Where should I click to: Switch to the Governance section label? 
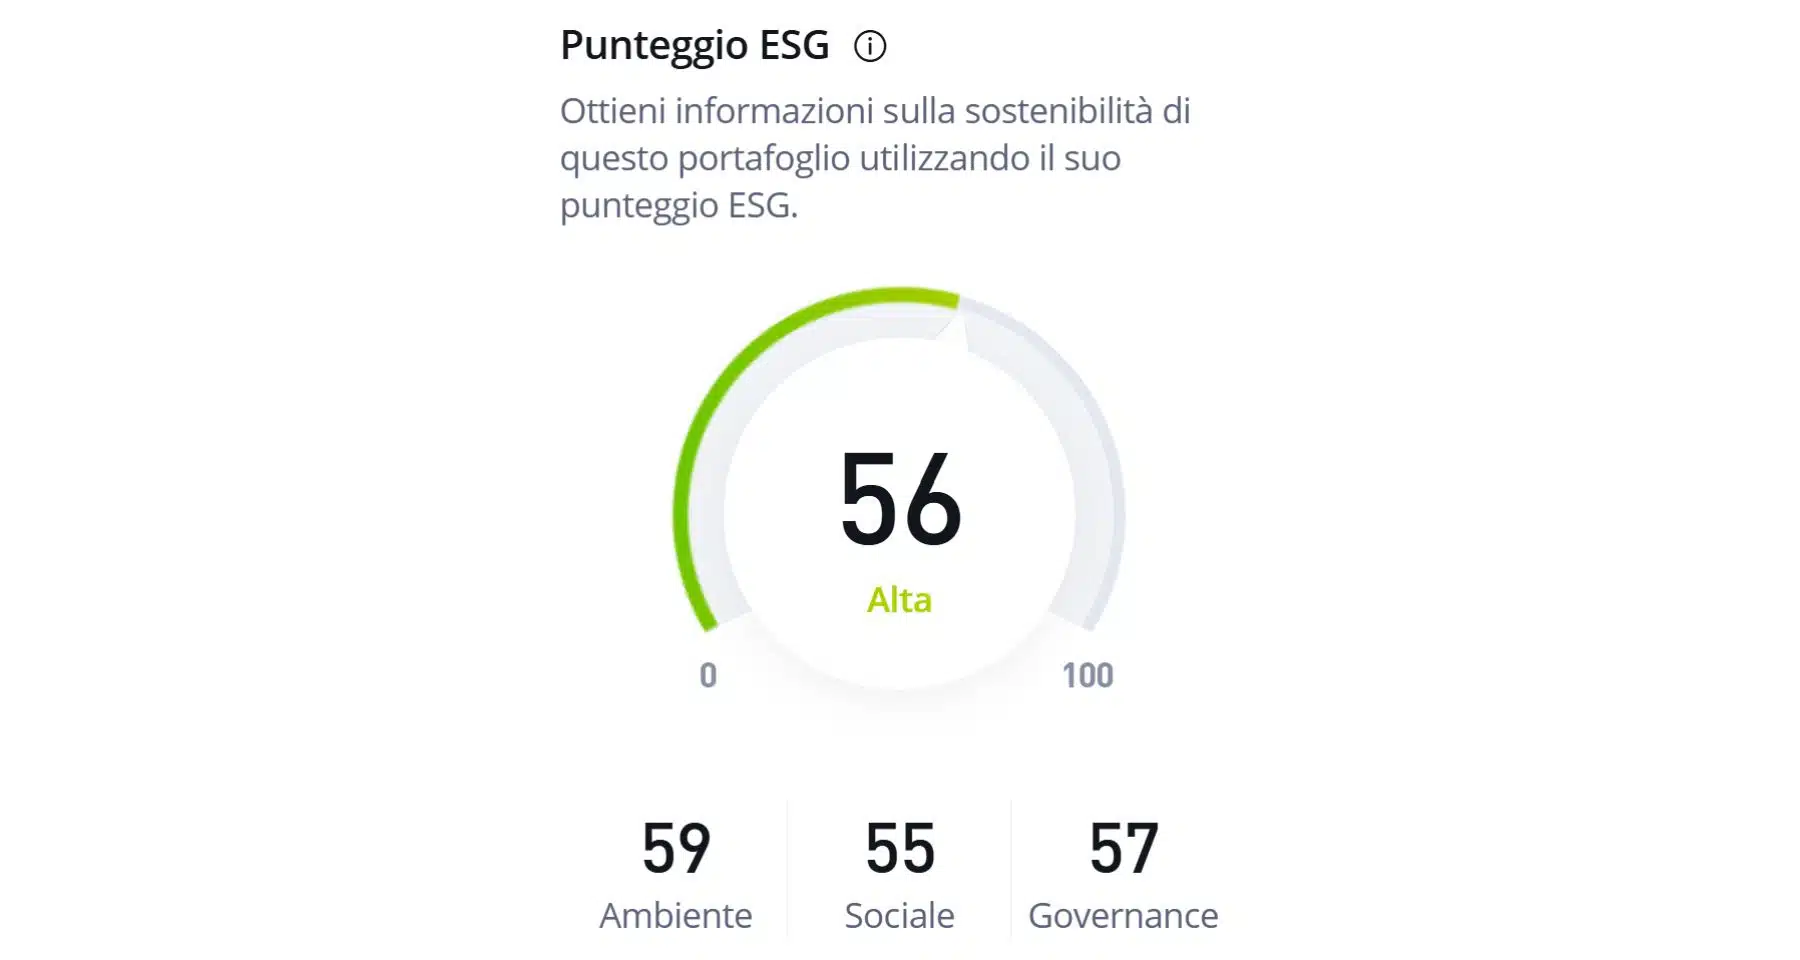[x=1122, y=913]
